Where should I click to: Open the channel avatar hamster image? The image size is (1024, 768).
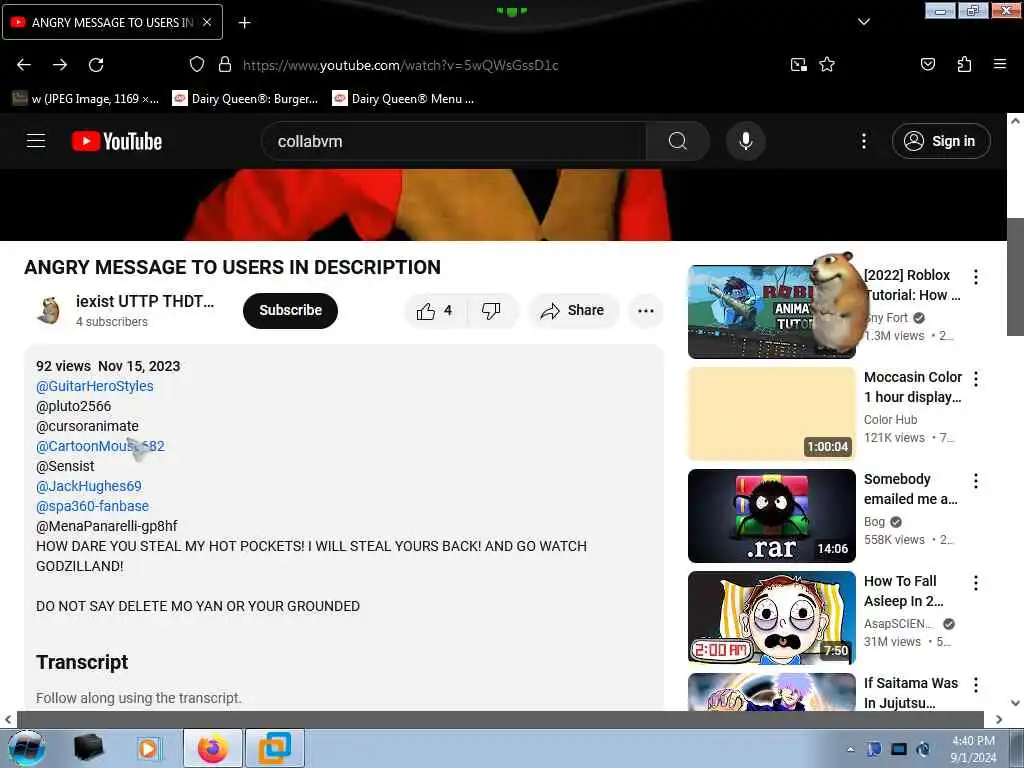tap(49, 310)
